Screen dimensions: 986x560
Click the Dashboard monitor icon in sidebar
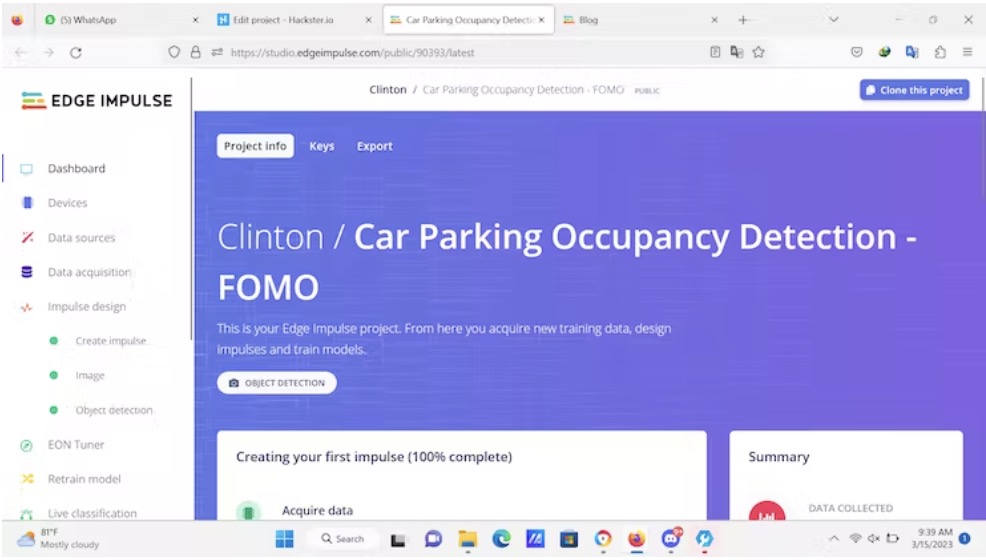(27, 169)
